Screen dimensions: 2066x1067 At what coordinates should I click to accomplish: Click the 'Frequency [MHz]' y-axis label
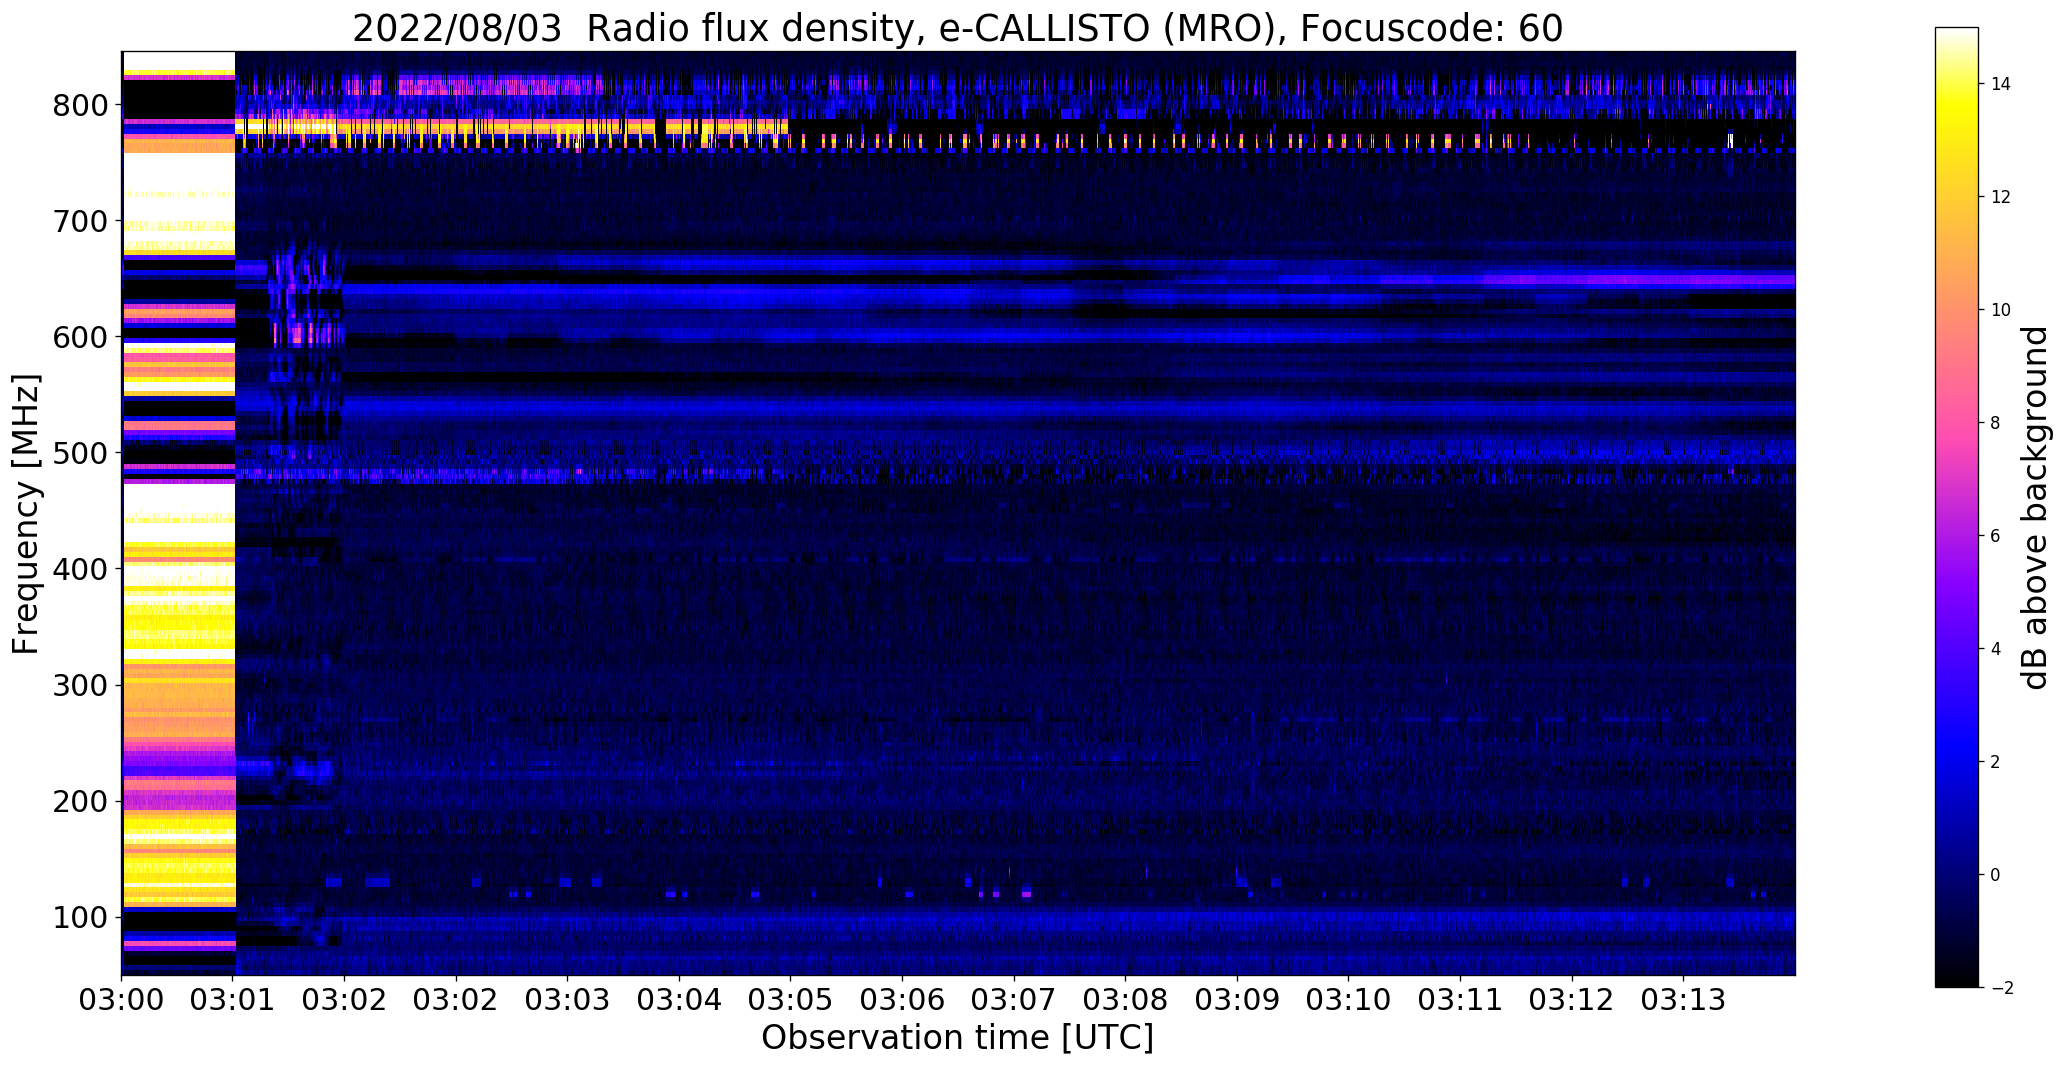coord(26,514)
